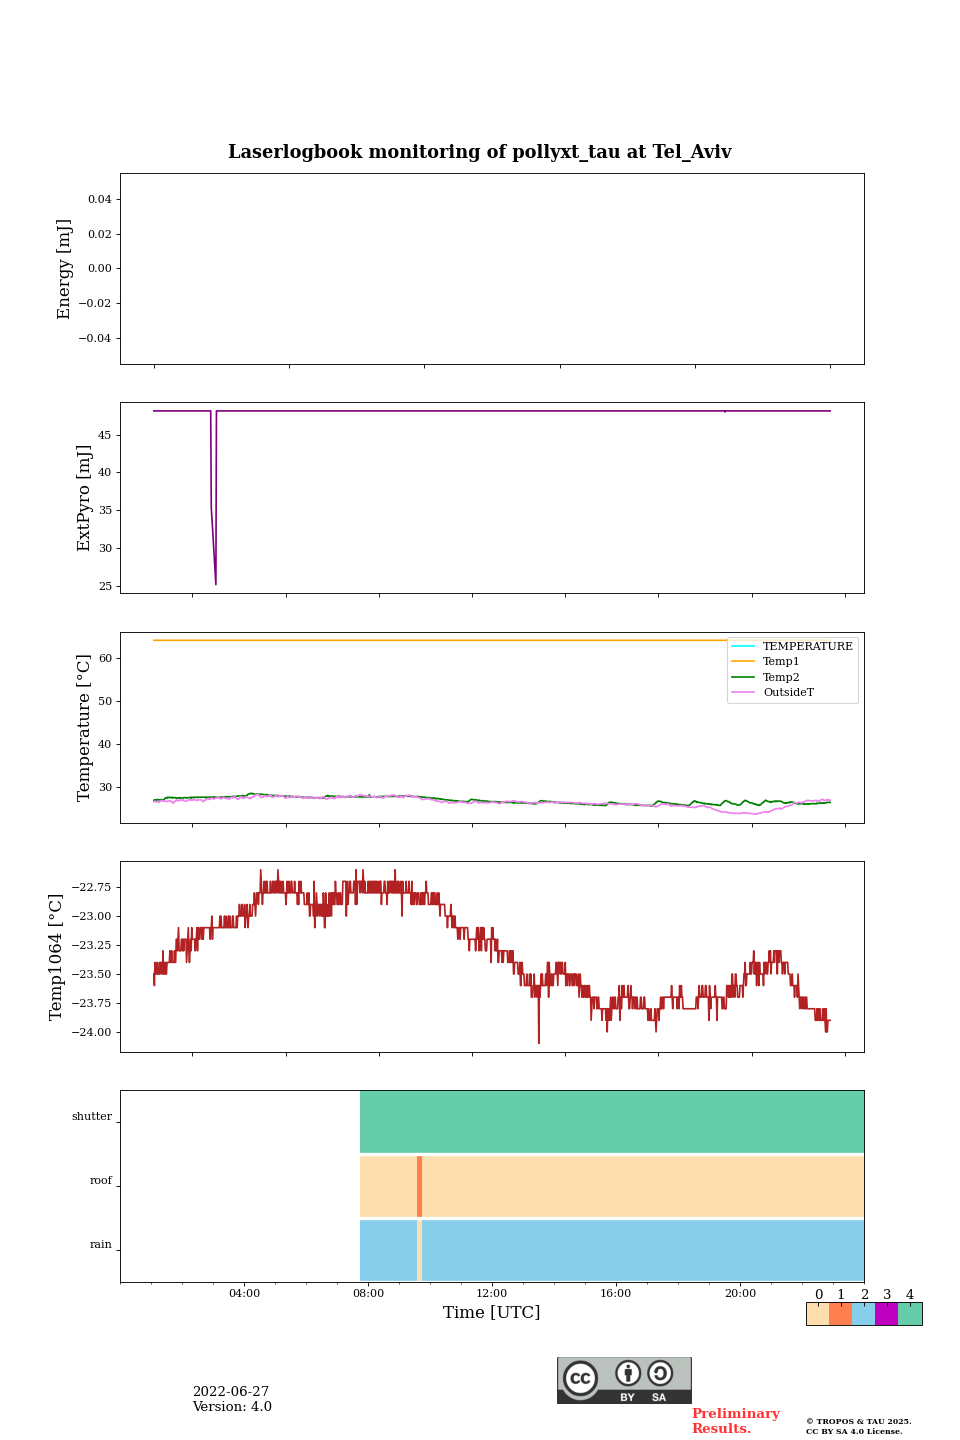Select the orange colorbar swatch labeled 1
The image size is (960, 1440).
coord(840,1314)
